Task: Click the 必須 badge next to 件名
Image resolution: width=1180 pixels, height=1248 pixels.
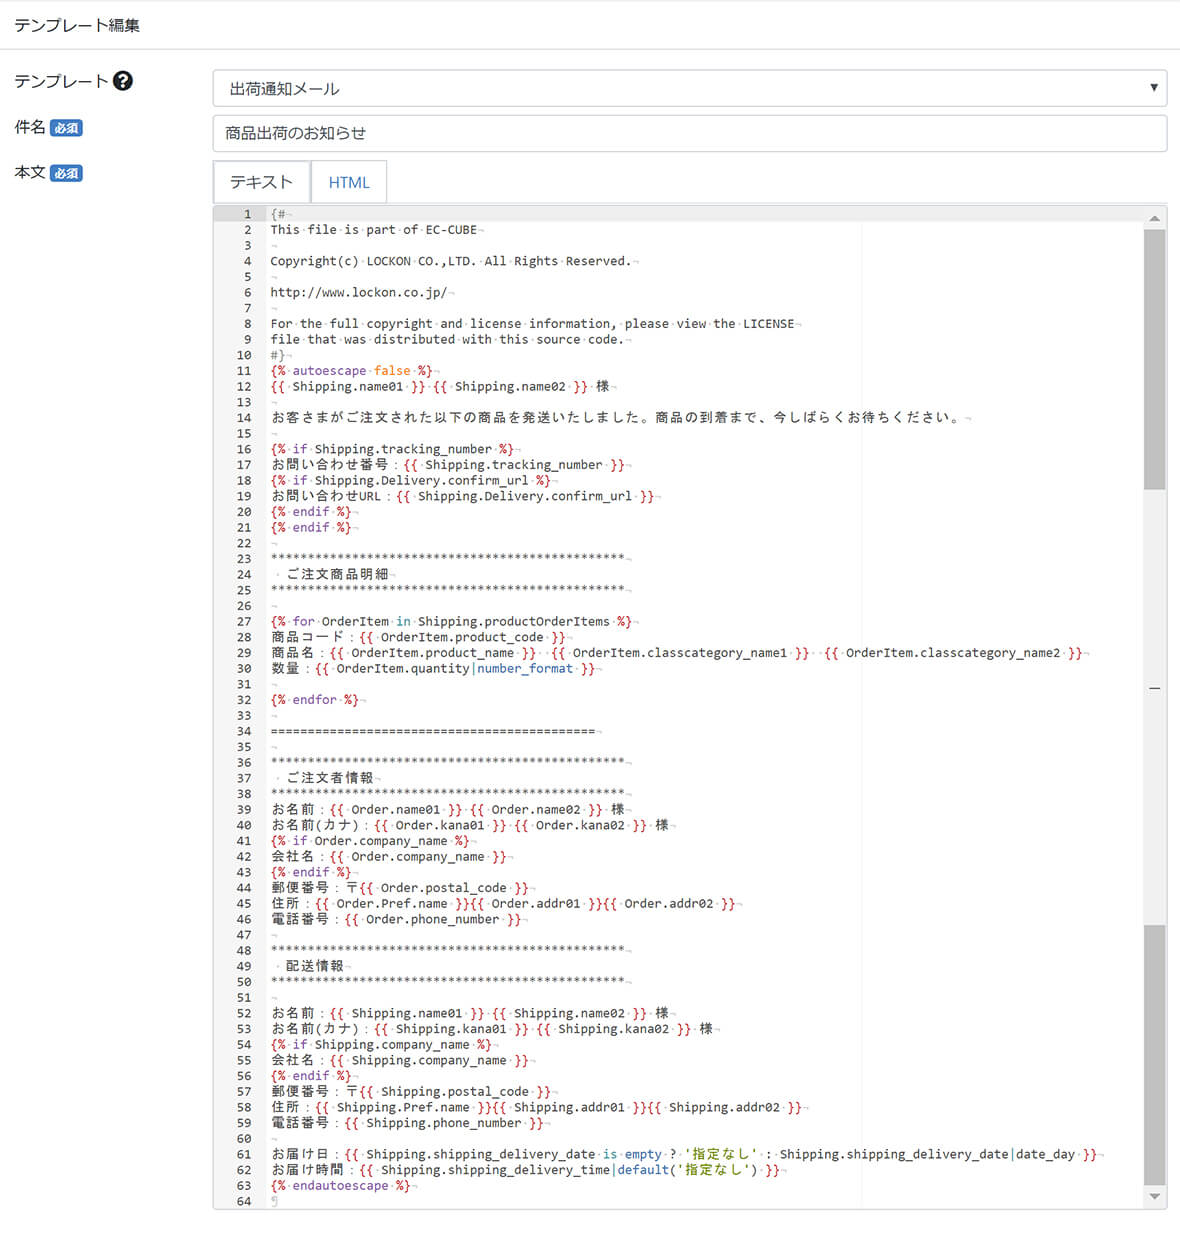Action: 66,128
